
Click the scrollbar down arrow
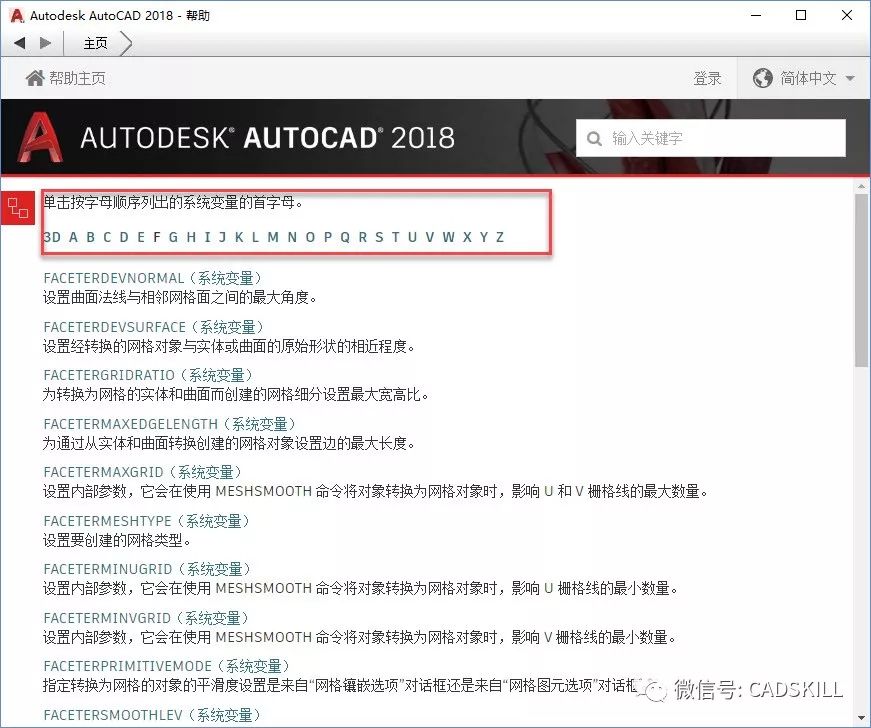(x=862, y=718)
